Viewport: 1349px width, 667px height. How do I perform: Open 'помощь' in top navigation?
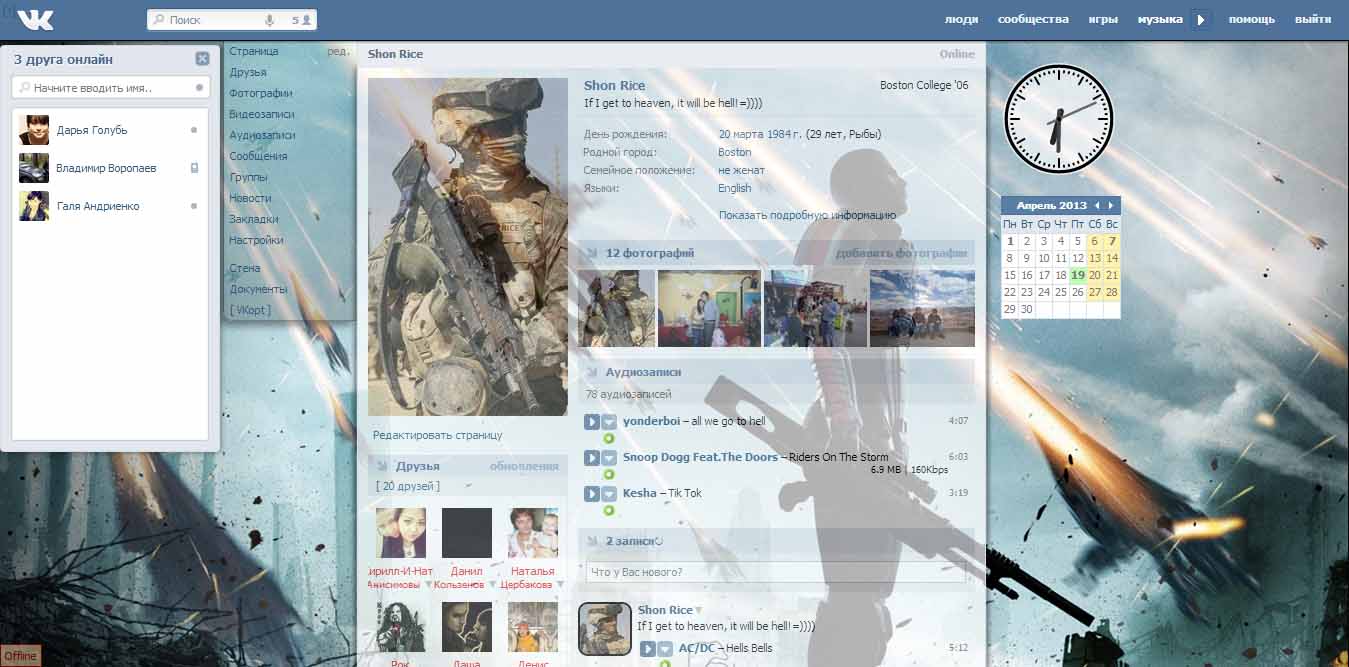(1252, 19)
